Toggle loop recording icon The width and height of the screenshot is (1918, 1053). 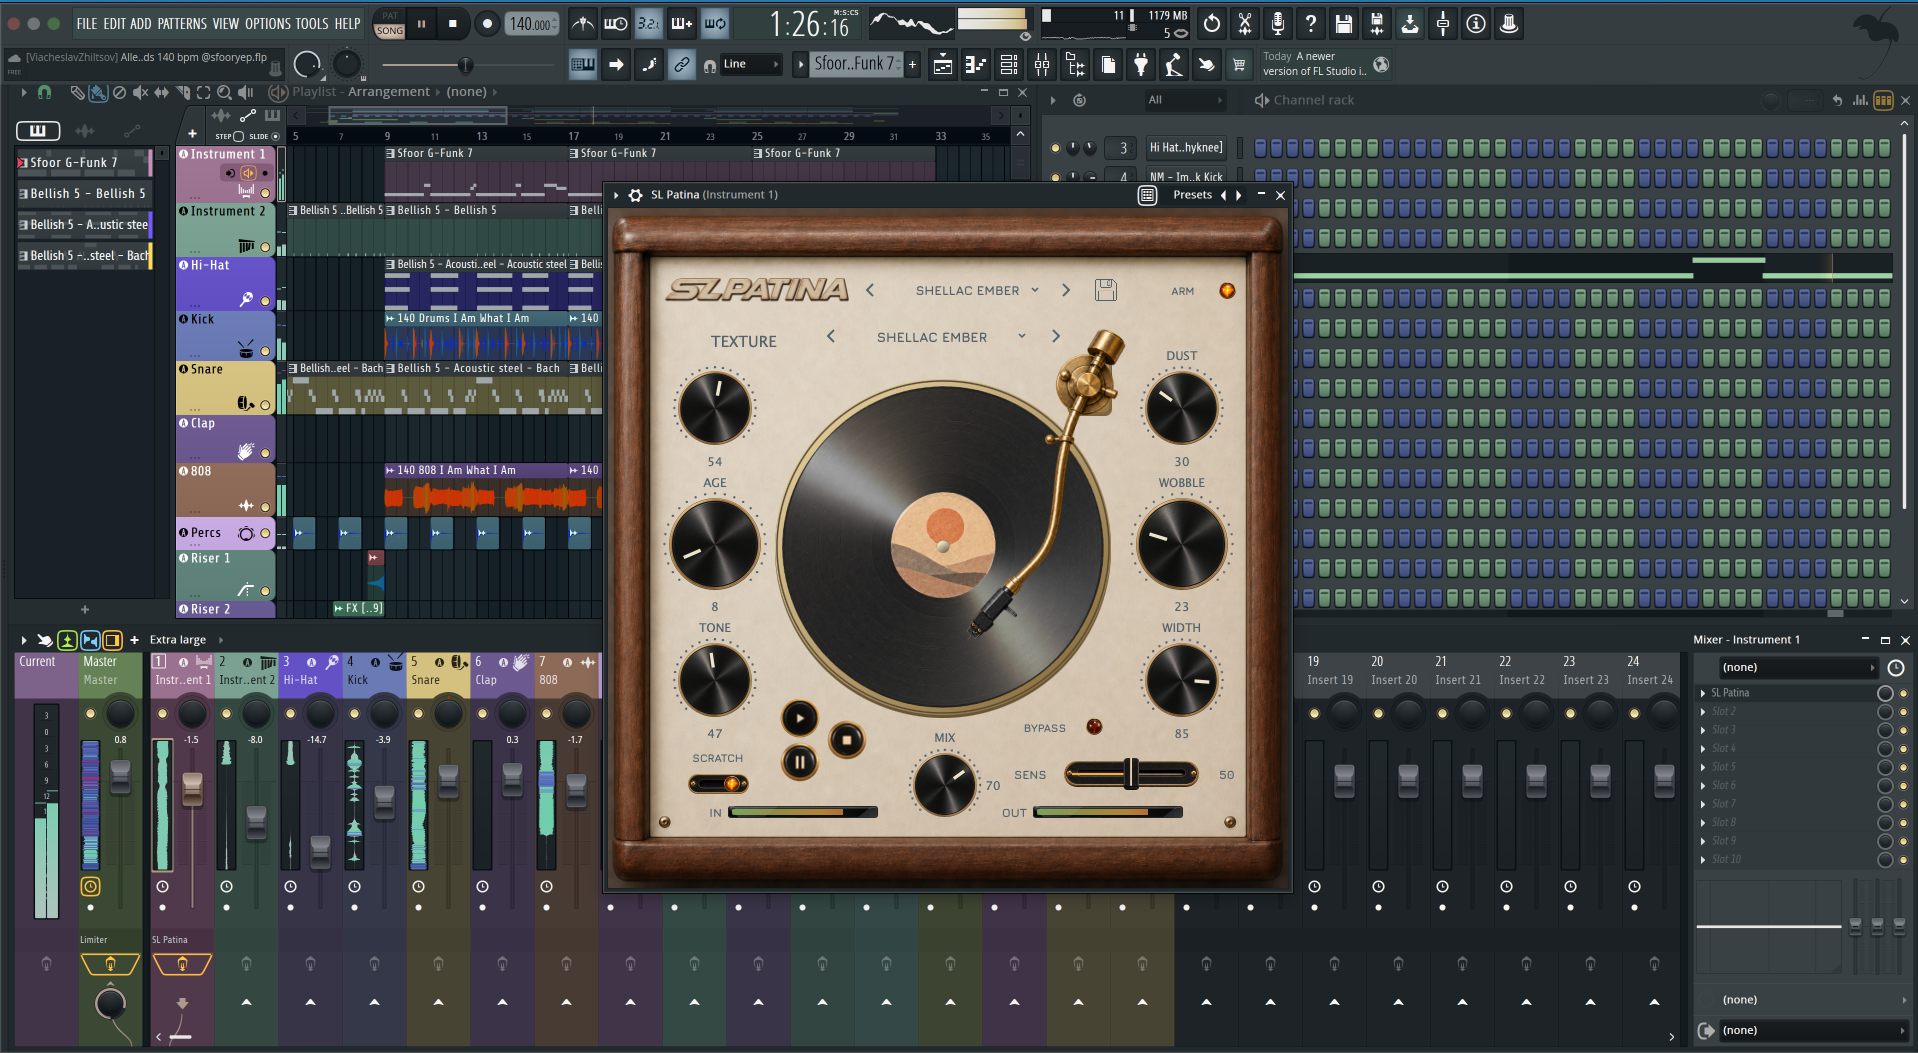tap(715, 23)
